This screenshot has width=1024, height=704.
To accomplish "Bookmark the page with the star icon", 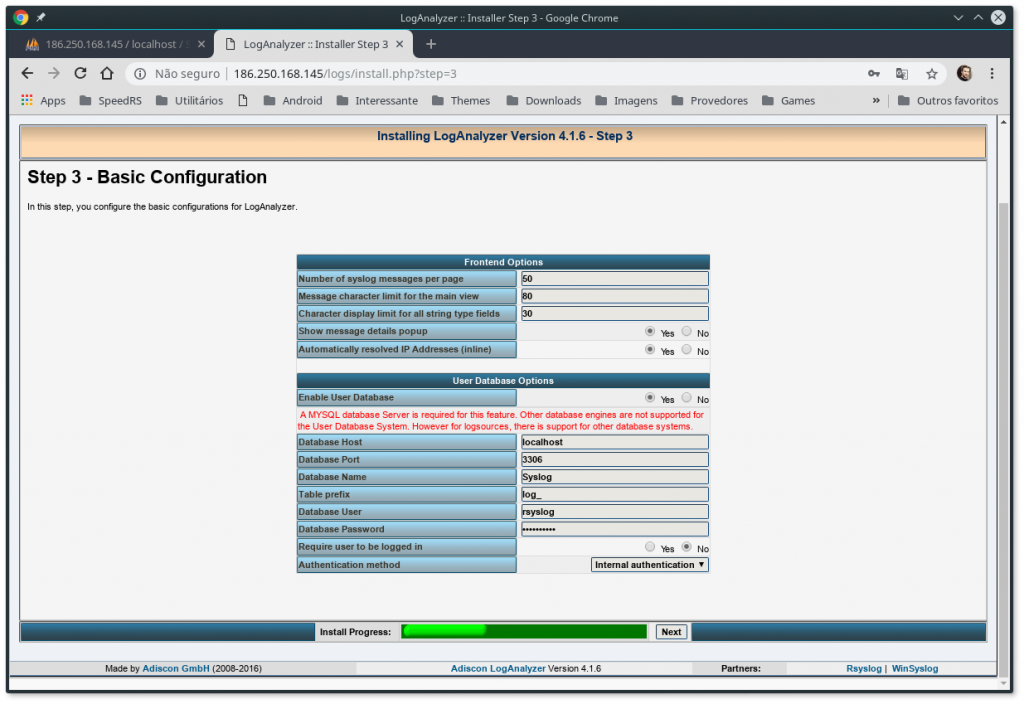I will 931,74.
